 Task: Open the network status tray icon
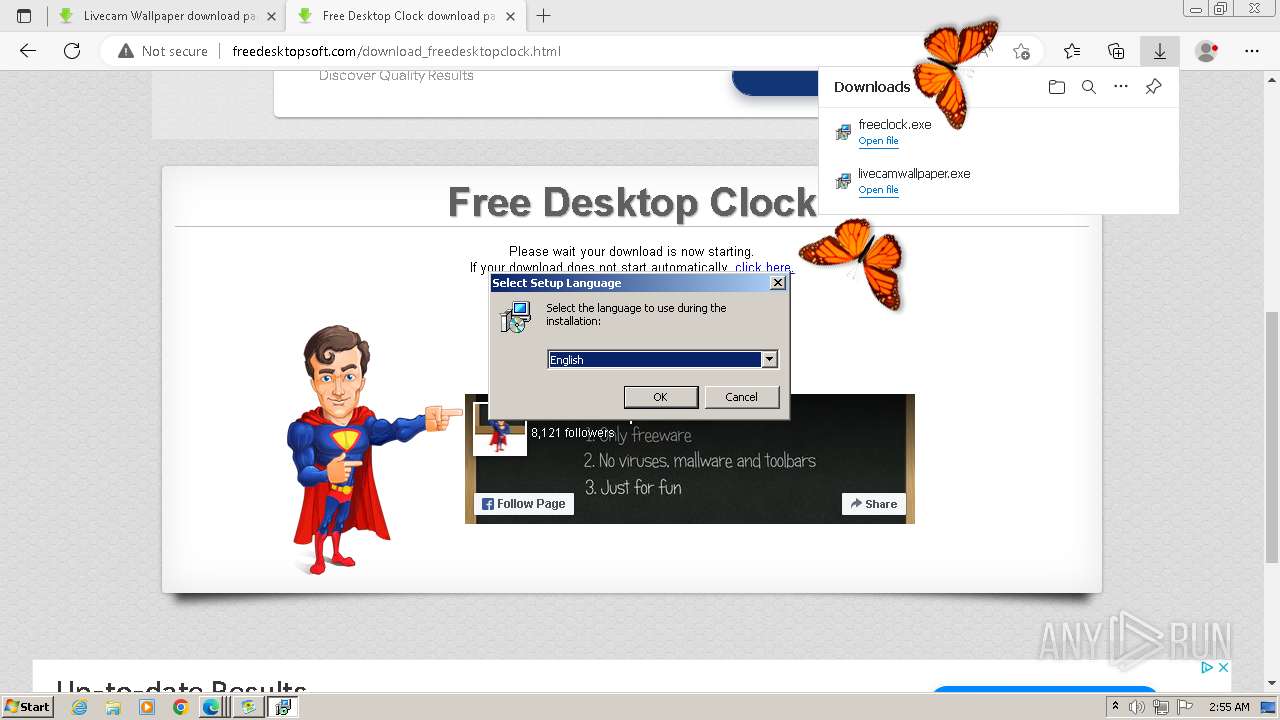click(x=1161, y=707)
